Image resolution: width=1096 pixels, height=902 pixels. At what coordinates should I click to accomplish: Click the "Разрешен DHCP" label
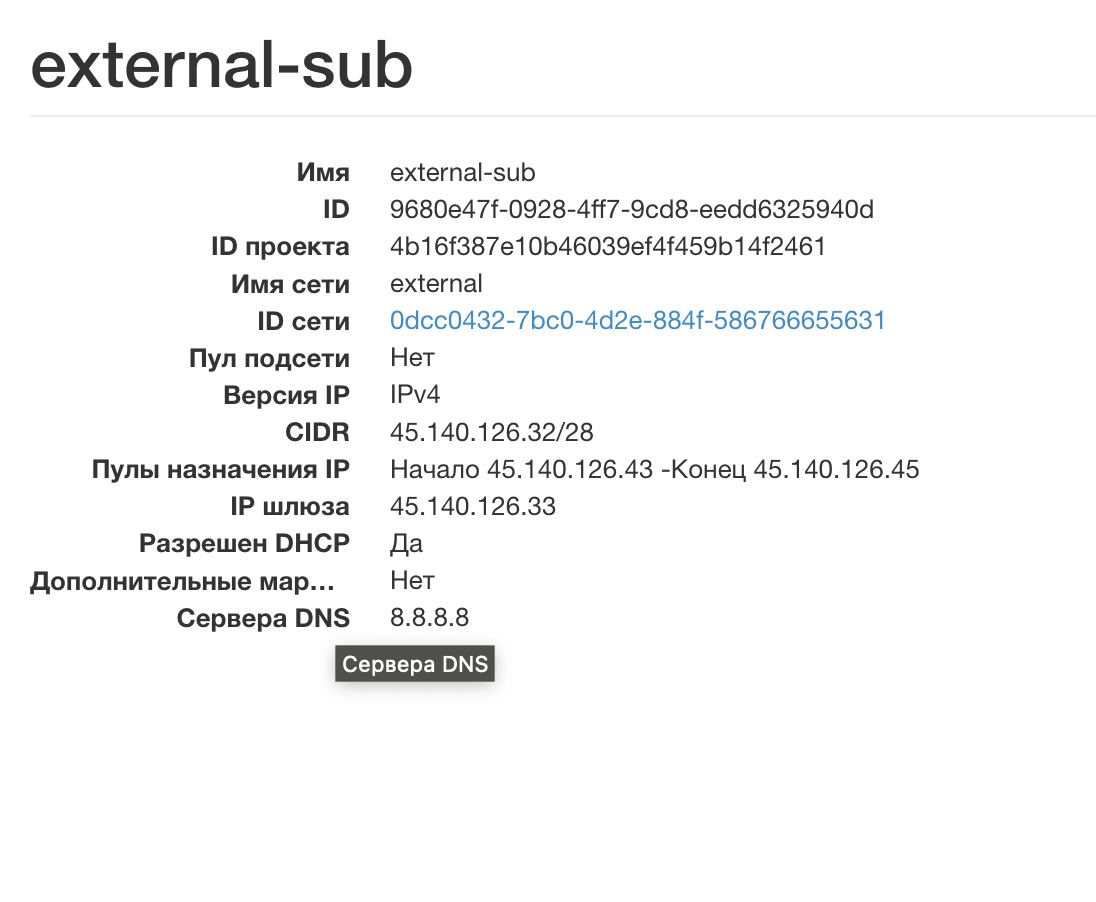coord(244,544)
